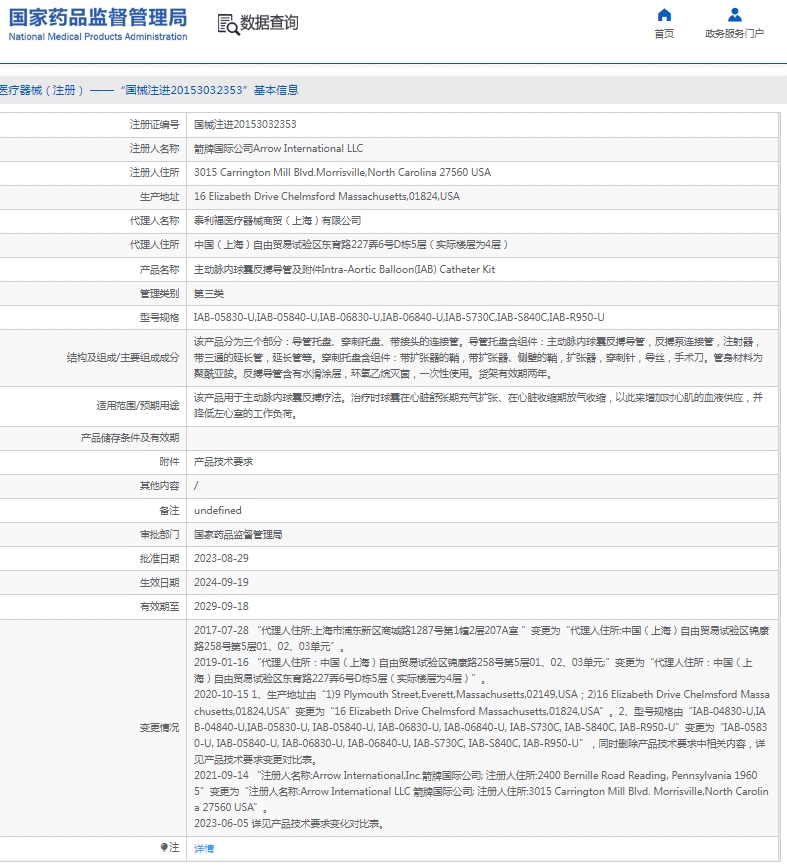
Task: Click the 审批部门 row label
Action: (x=159, y=534)
